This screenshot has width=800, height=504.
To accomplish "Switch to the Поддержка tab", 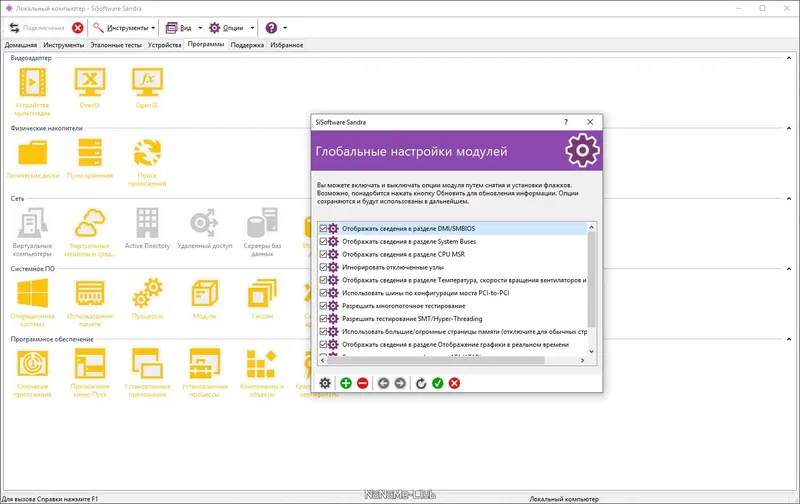I will [247, 45].
